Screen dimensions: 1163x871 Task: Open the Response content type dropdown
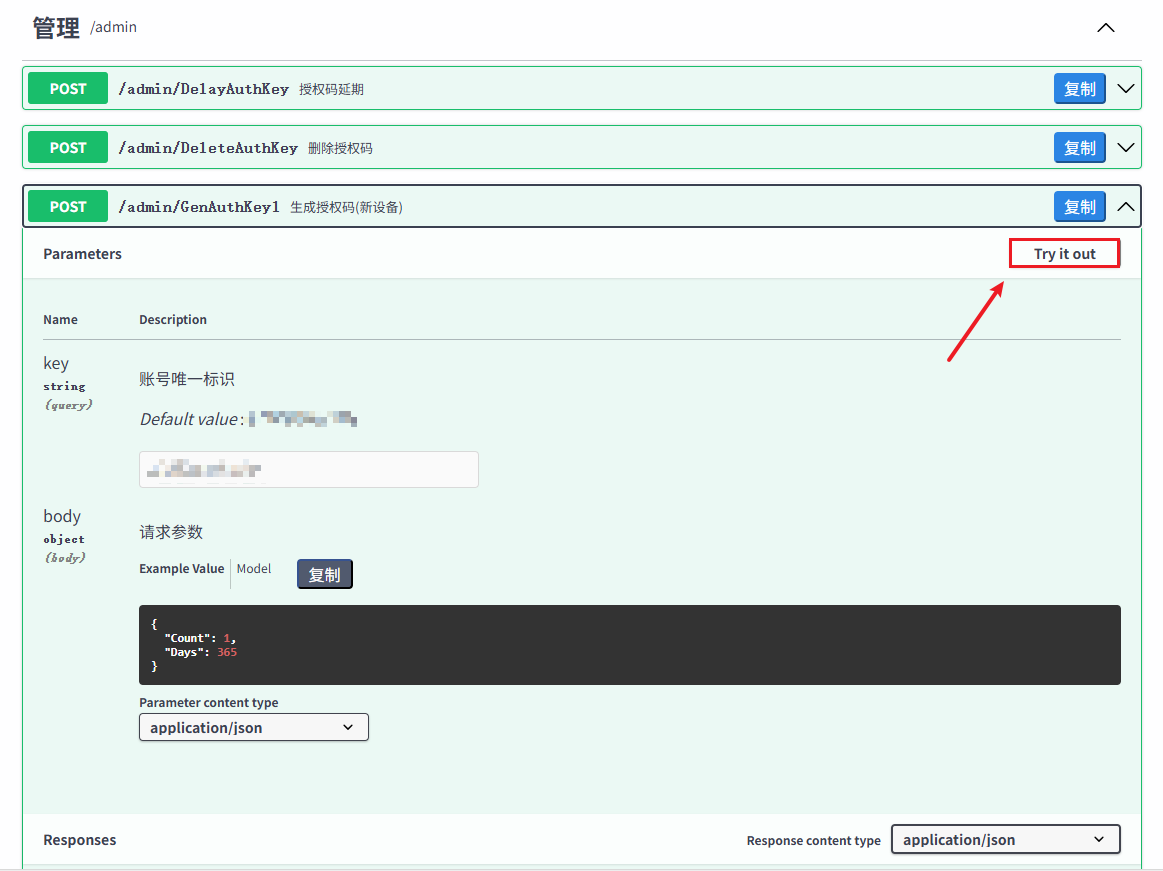pos(1005,839)
